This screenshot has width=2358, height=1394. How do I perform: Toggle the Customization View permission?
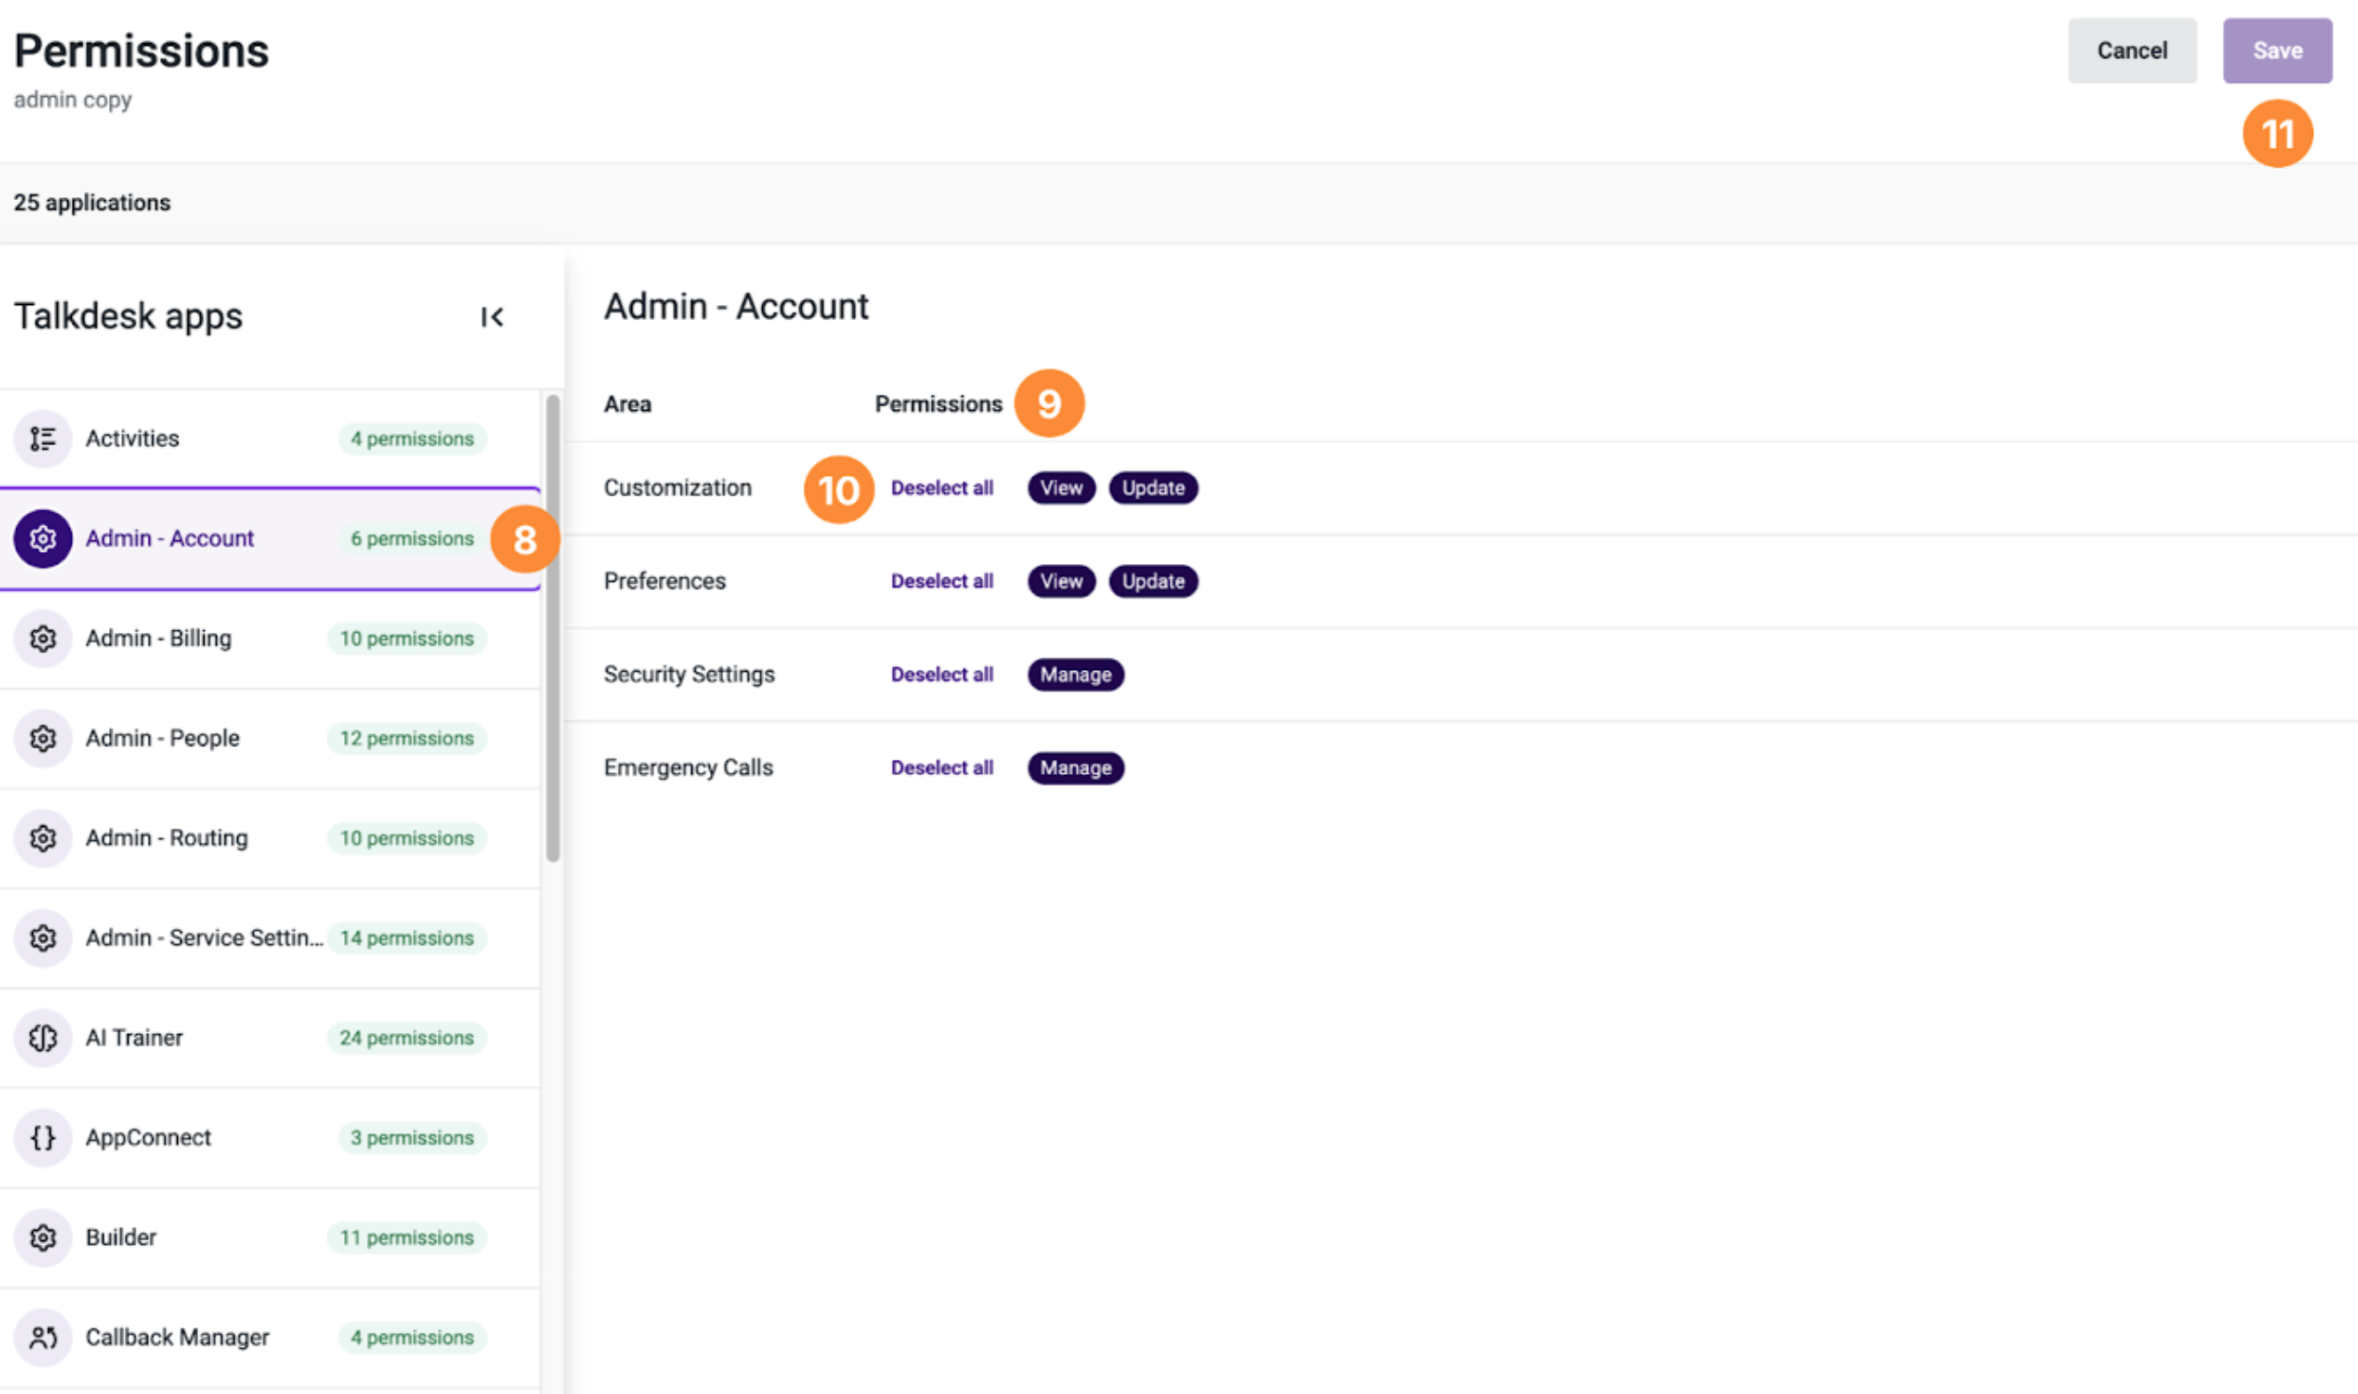[1061, 488]
